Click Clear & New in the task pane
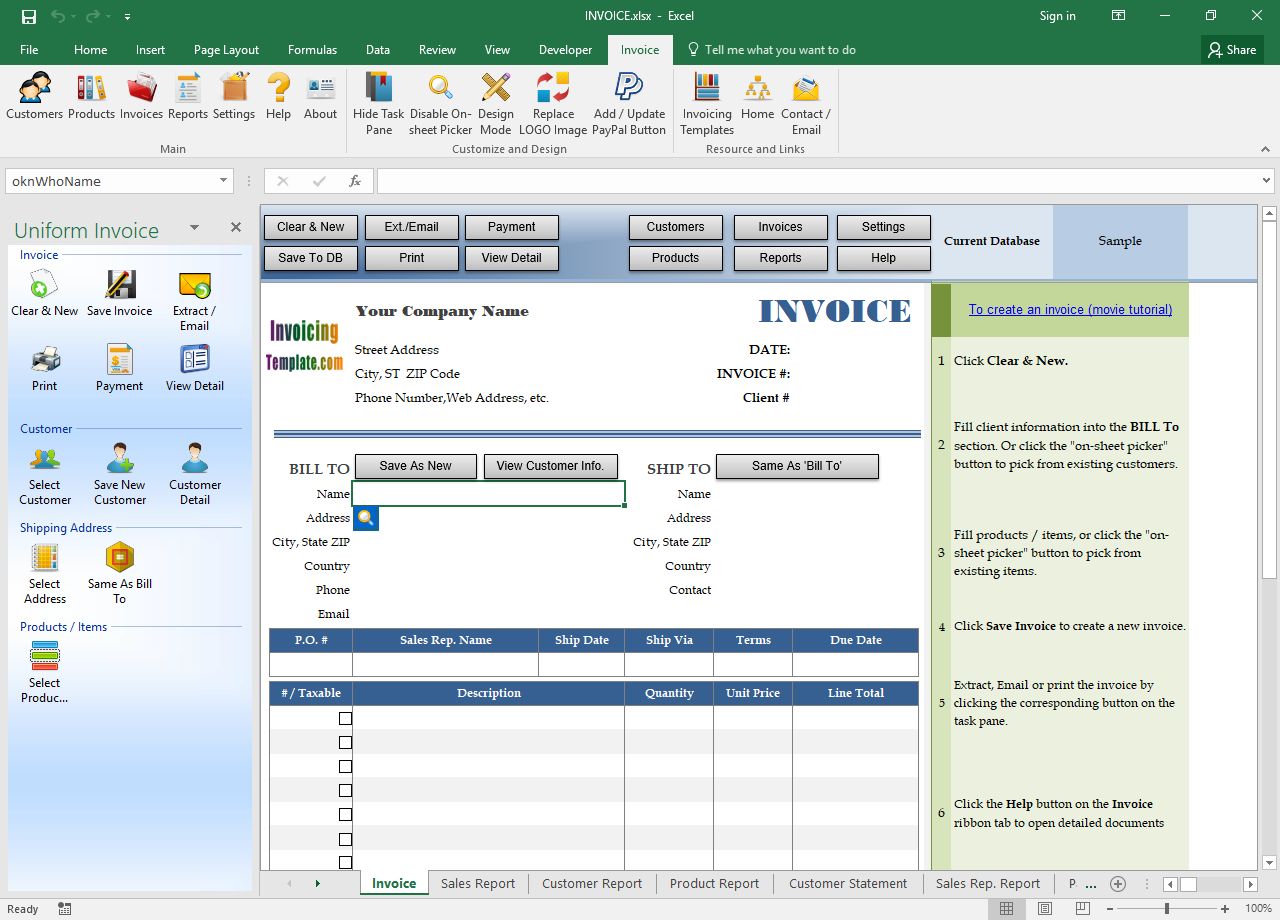The image size is (1280, 920). 44,294
